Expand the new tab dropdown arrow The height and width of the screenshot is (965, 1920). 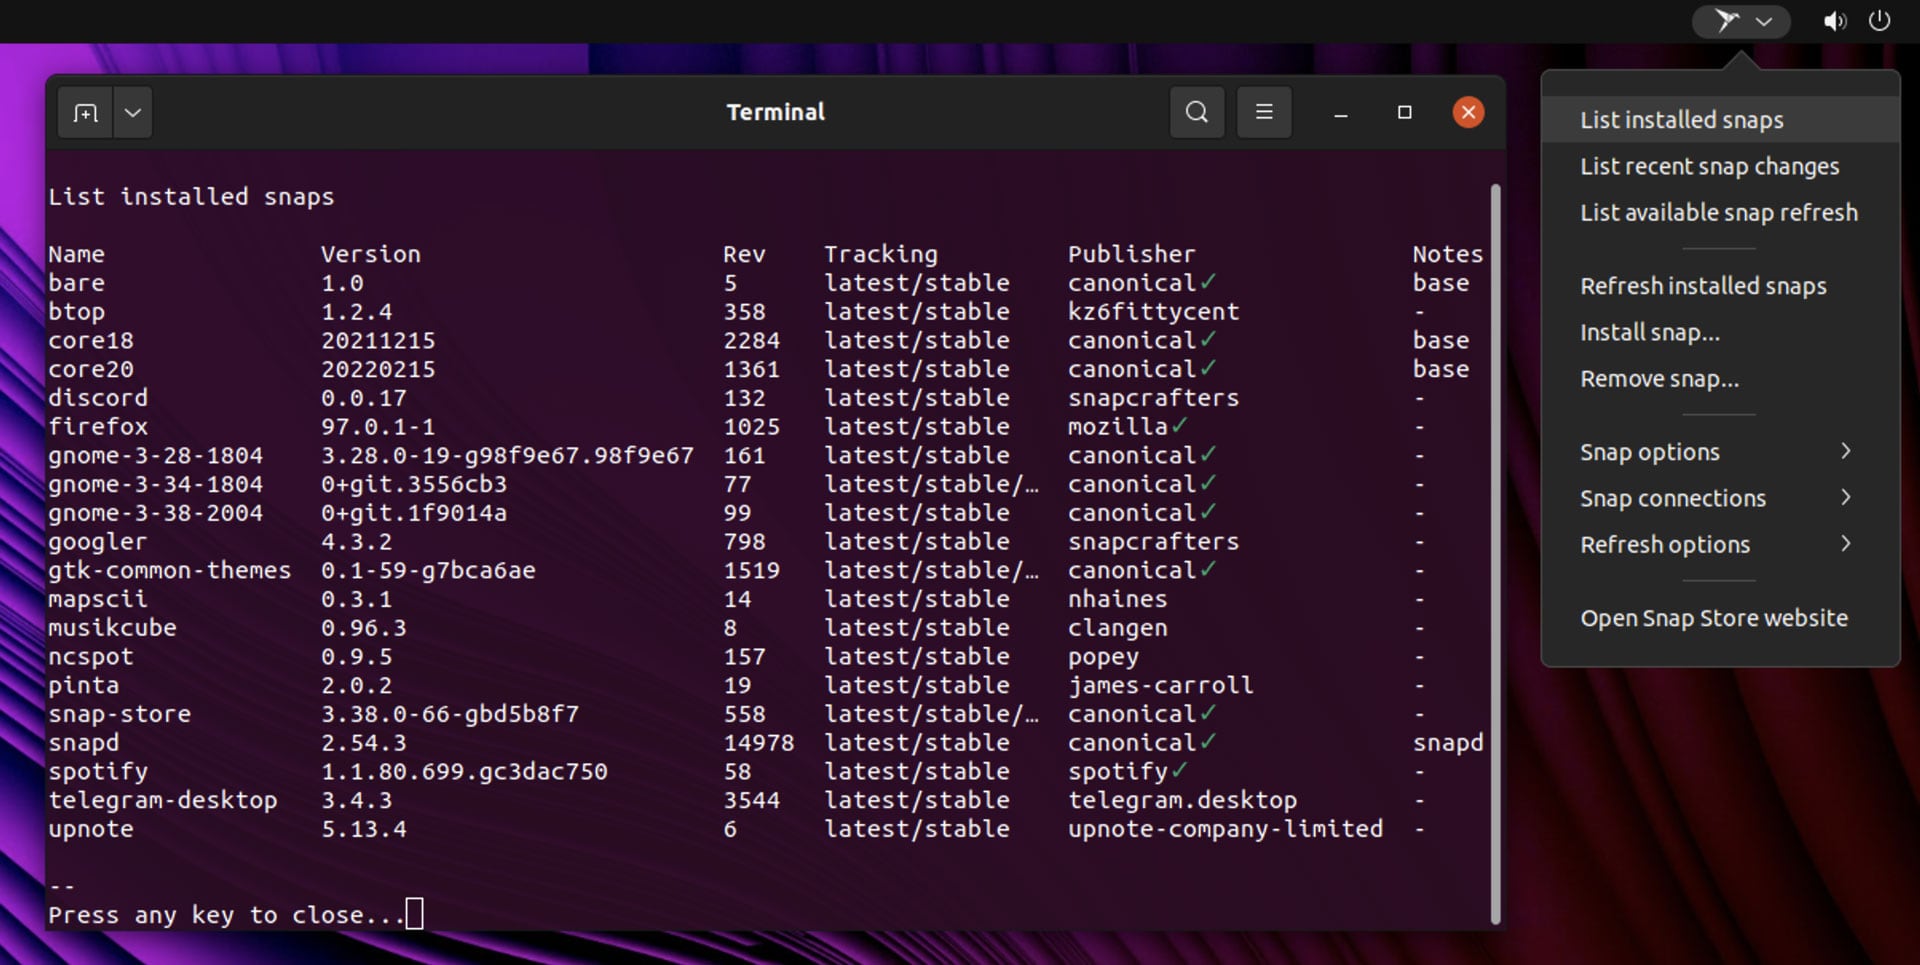pyautogui.click(x=133, y=113)
